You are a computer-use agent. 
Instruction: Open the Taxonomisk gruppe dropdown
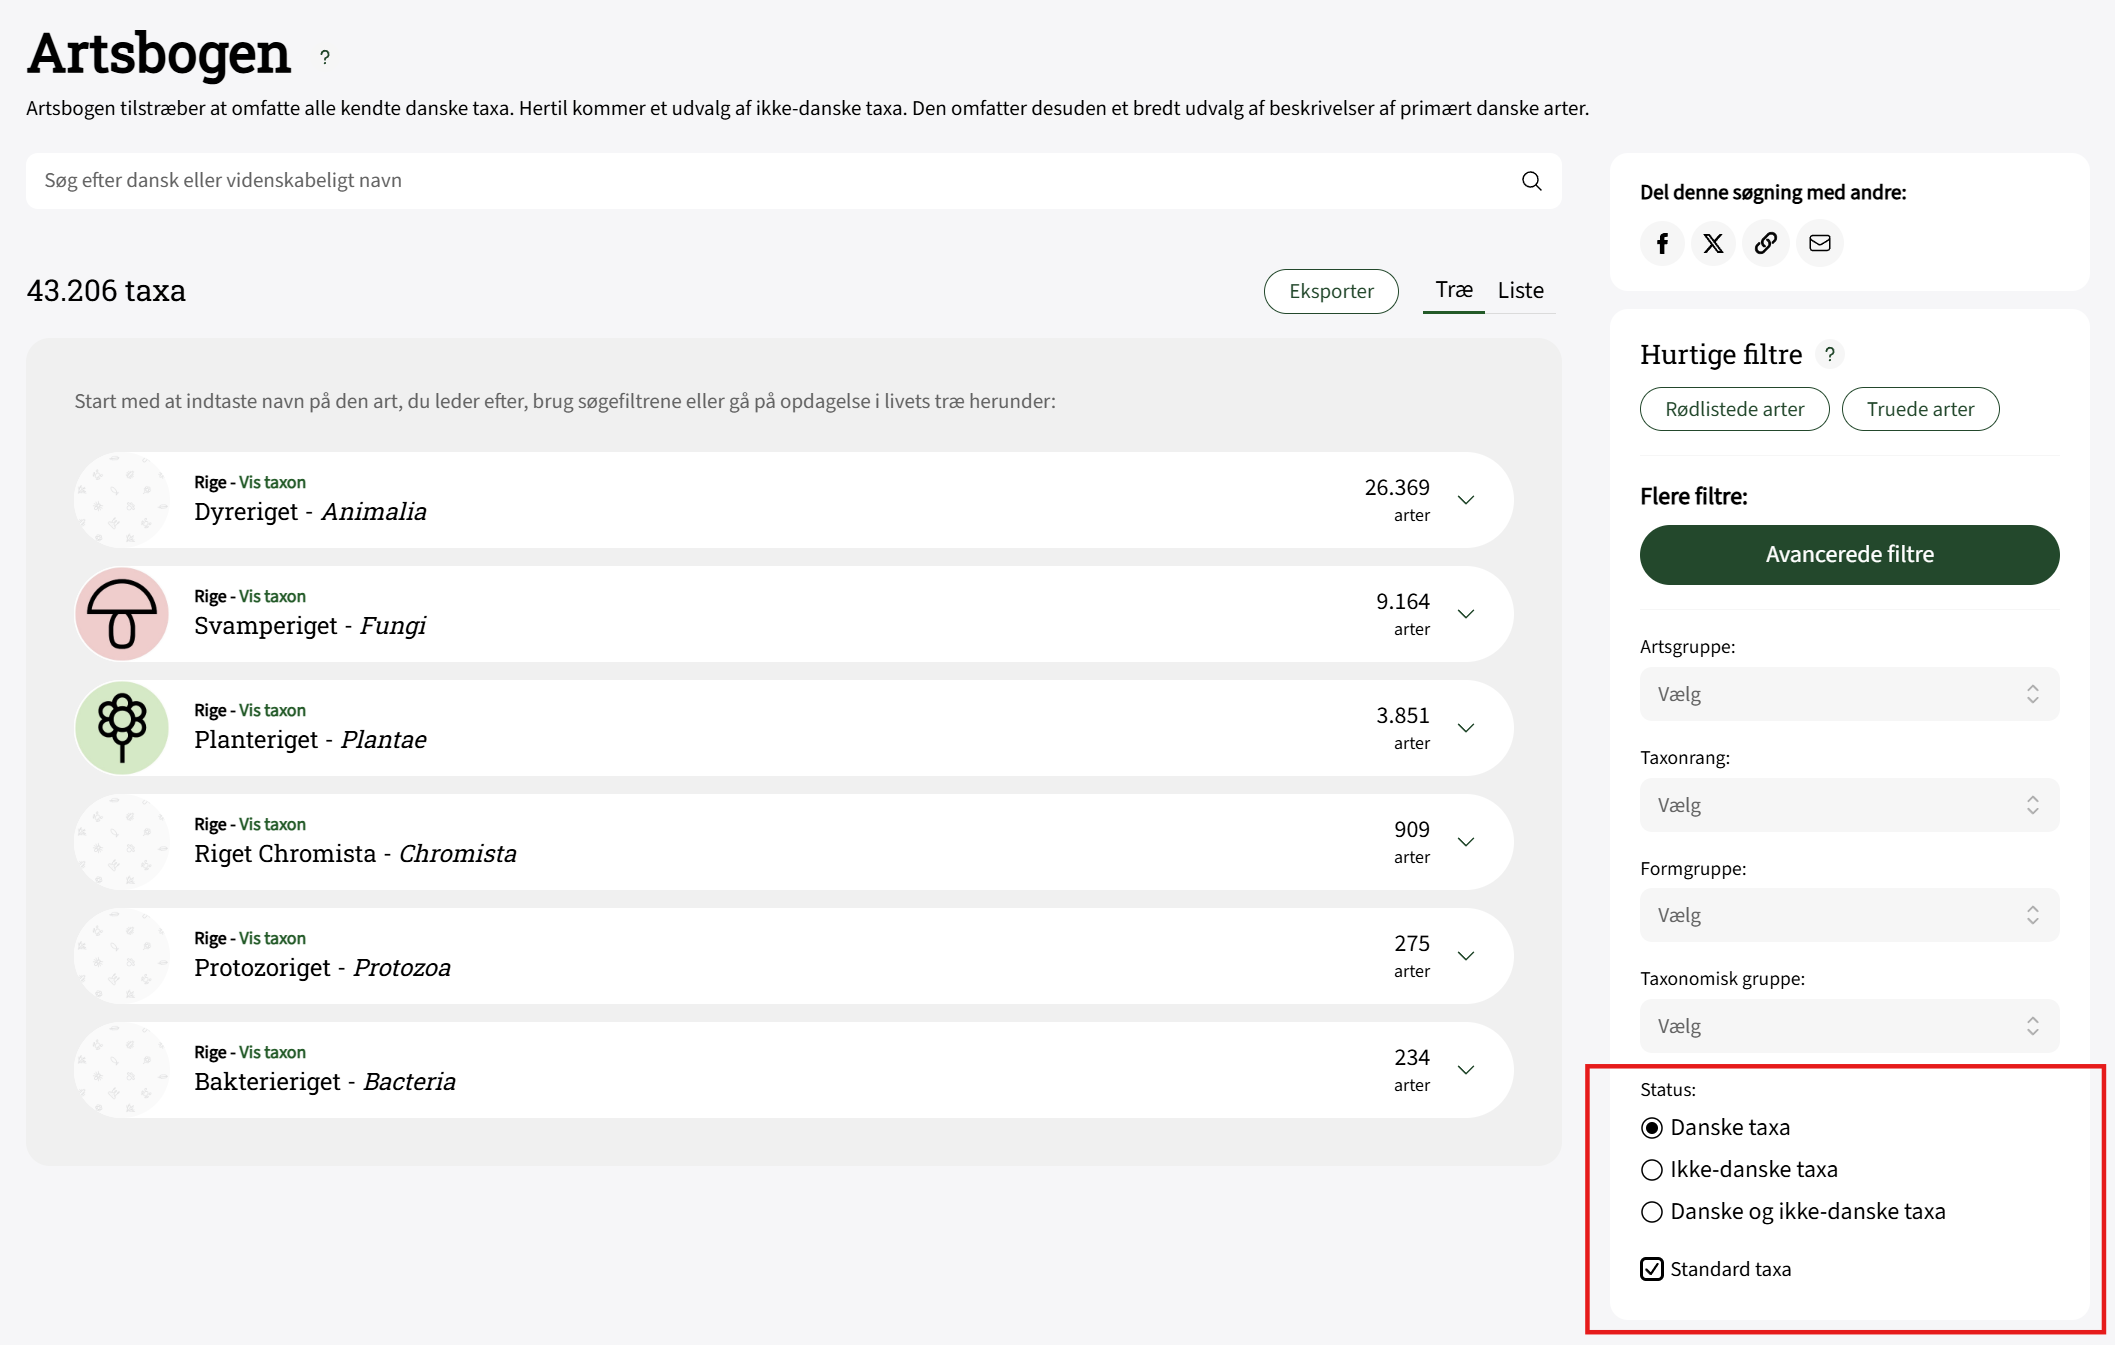[1849, 1026]
